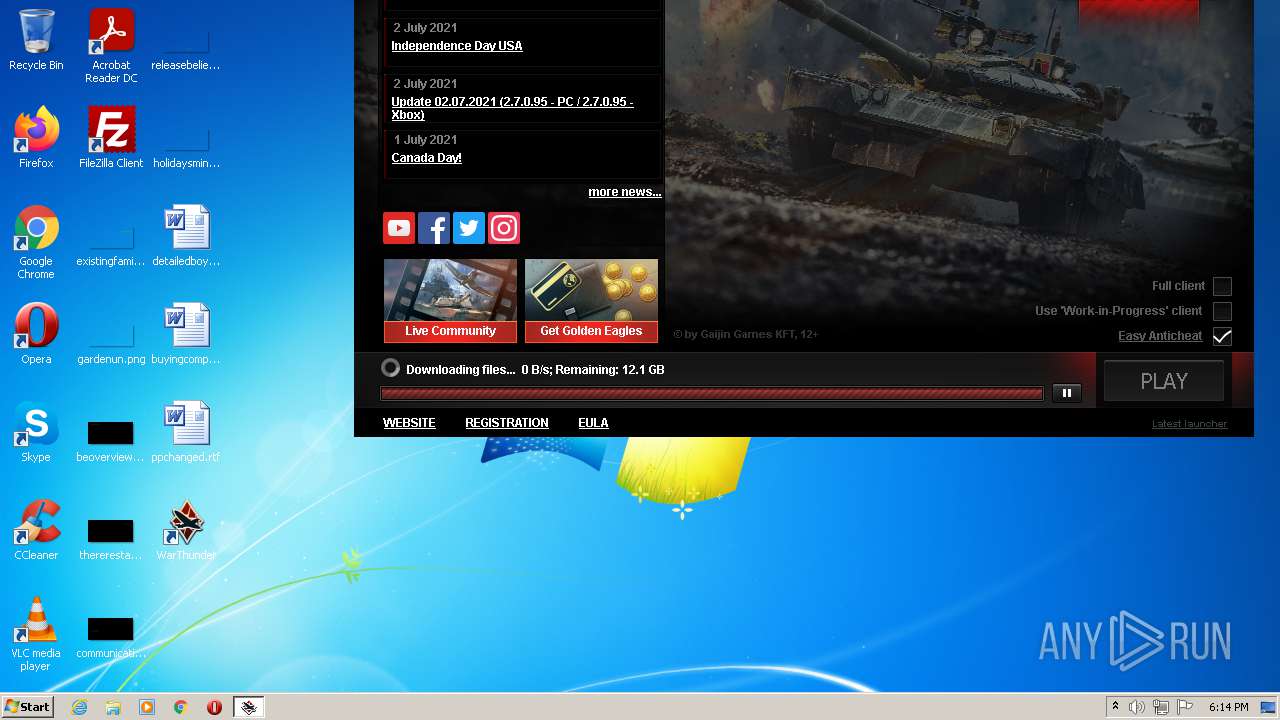
Task: Open the Action Center flag icon
Action: 1185,707
